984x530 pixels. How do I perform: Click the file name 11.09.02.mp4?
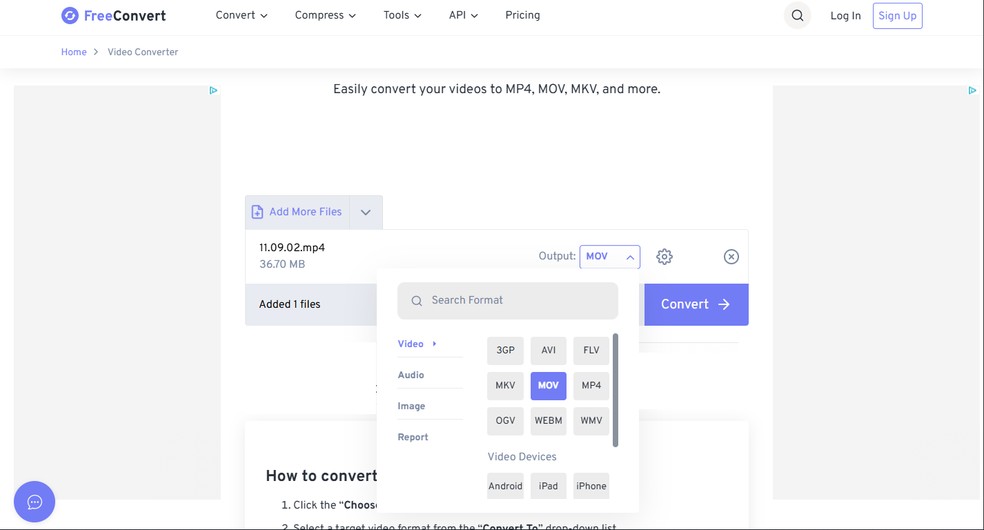(x=292, y=248)
